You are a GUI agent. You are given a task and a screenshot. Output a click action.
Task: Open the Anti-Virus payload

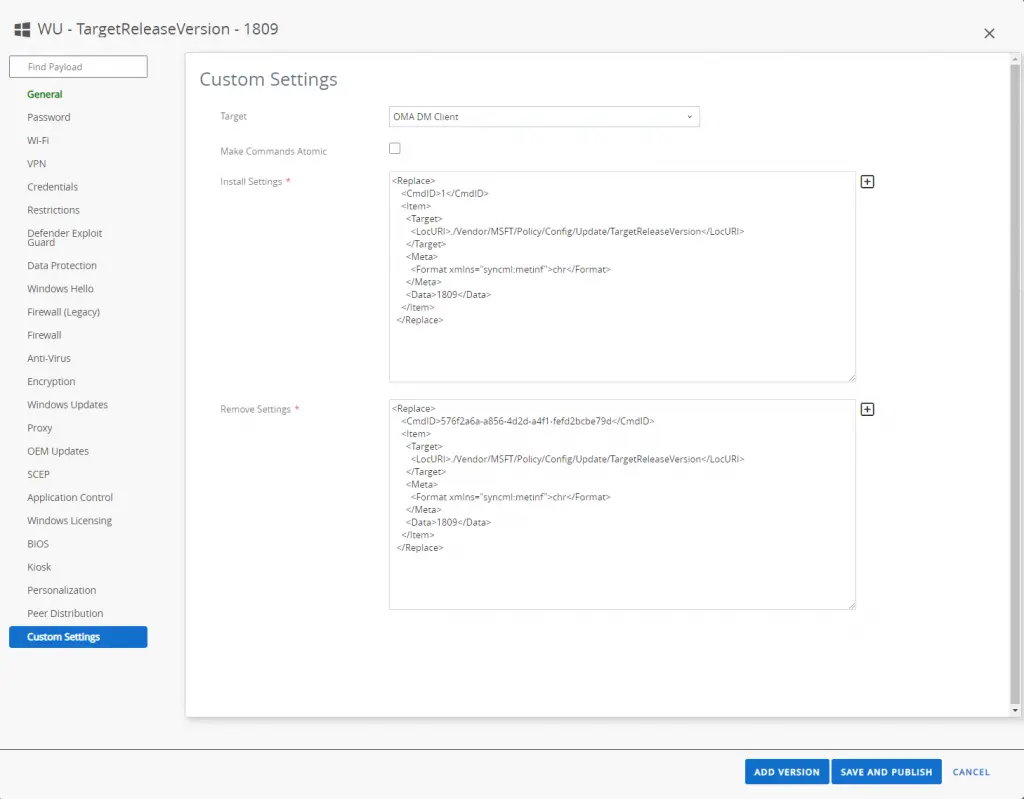click(48, 358)
